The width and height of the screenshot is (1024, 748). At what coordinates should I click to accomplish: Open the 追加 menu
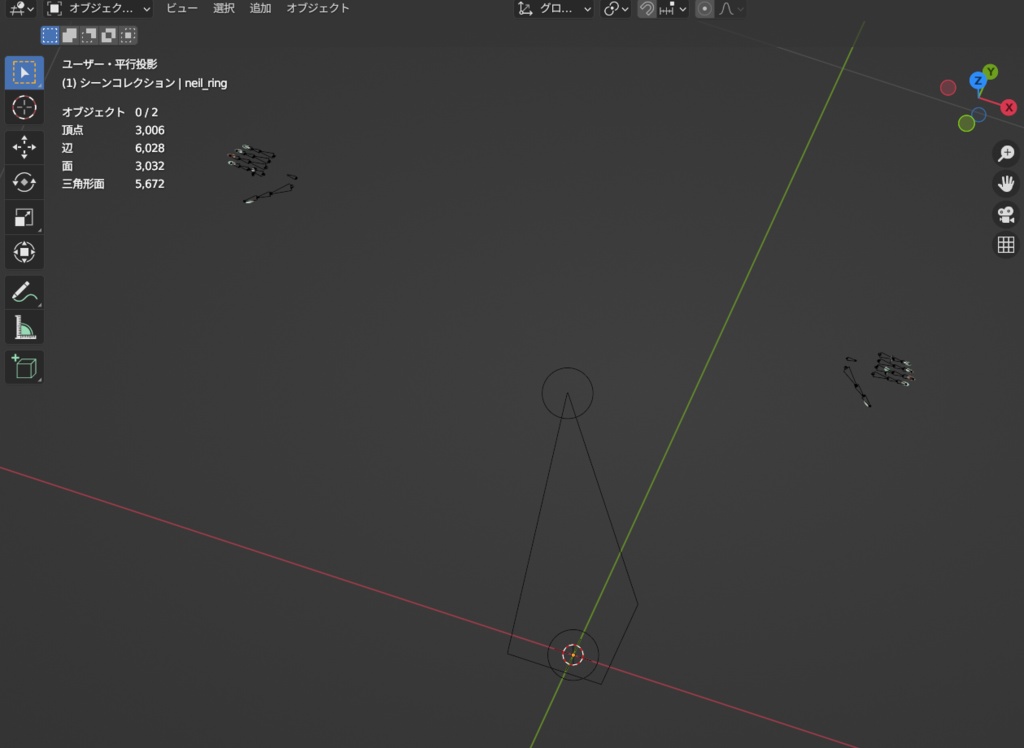tap(260, 8)
